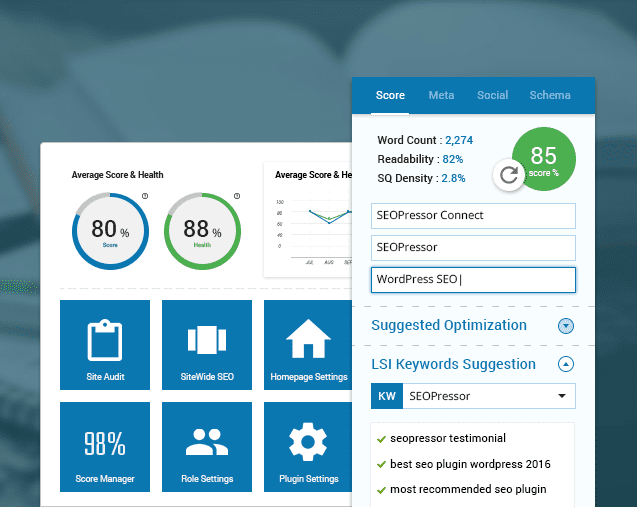The height and width of the screenshot is (507, 637).
Task: Open Score Manager 98% tile
Action: coord(105,447)
